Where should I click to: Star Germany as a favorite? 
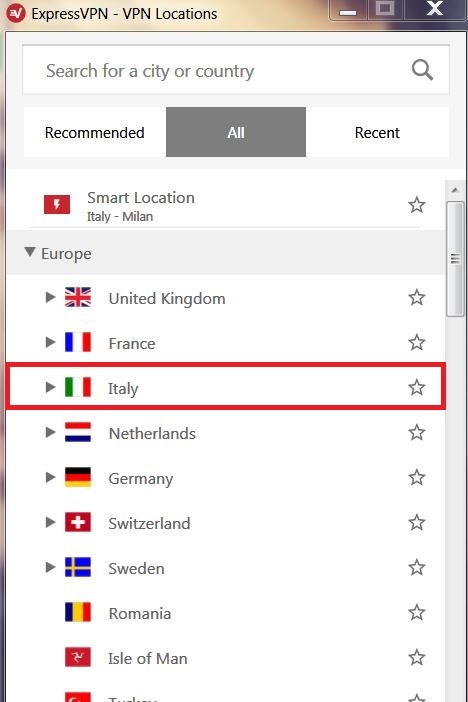pos(416,477)
